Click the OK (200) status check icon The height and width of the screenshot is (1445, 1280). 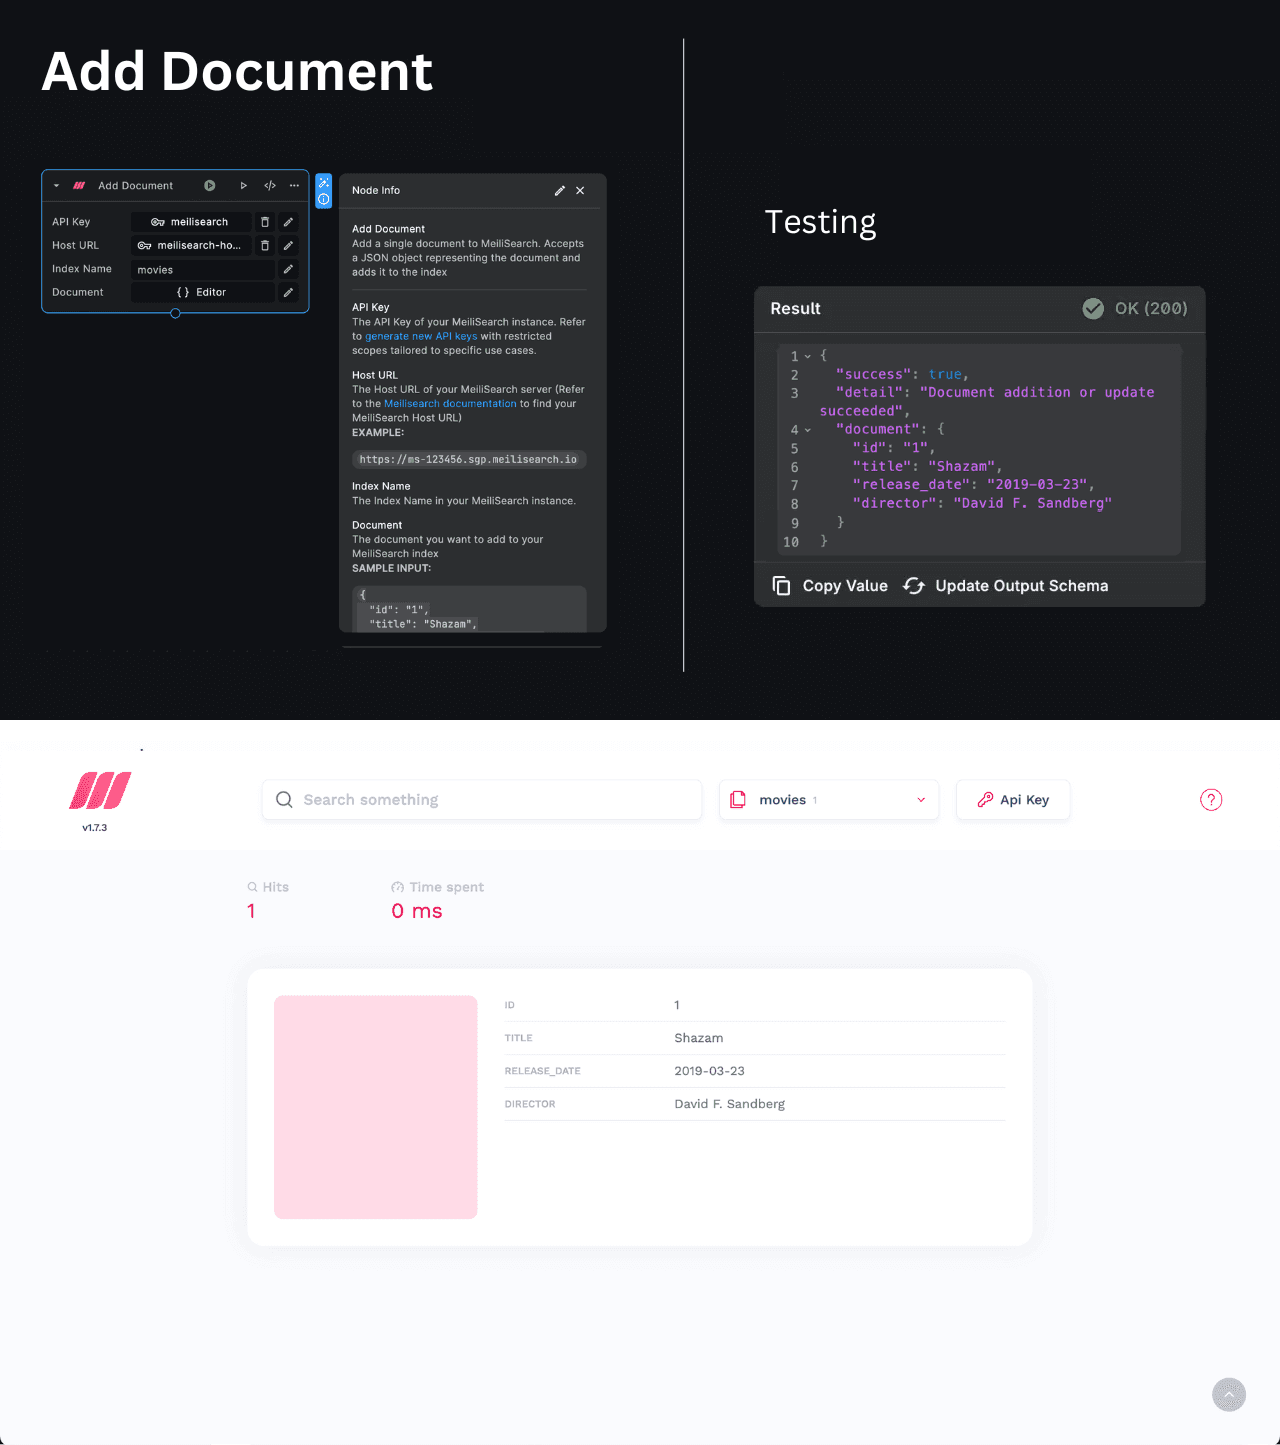(1093, 308)
